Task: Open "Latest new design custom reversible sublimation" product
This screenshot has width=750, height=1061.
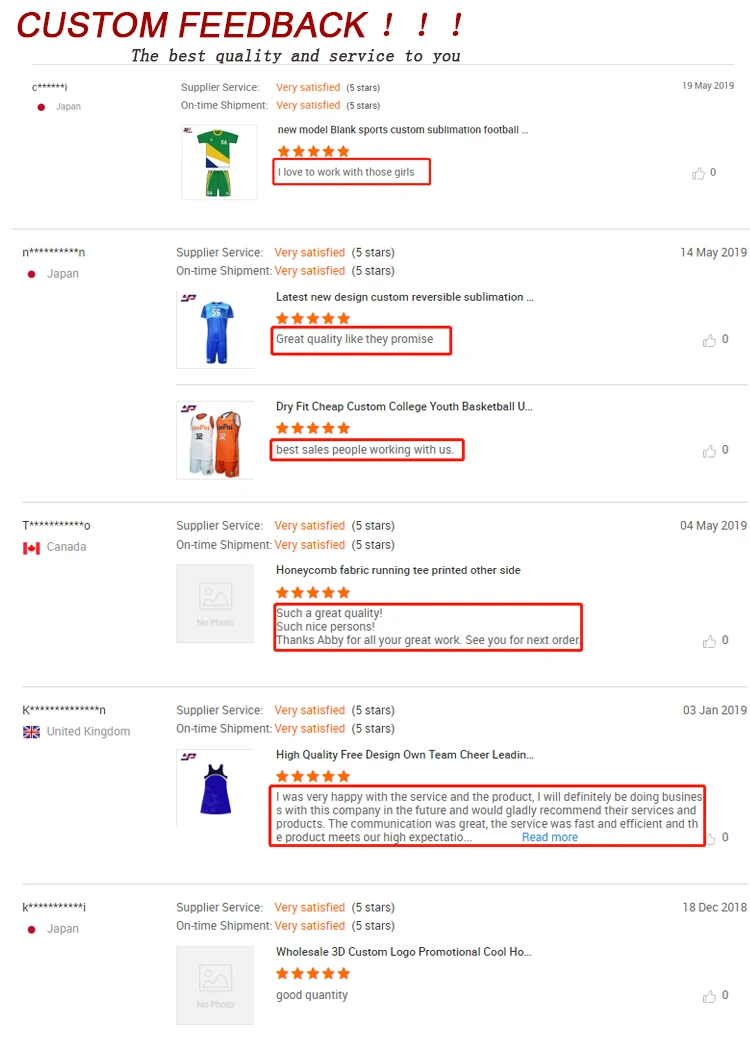Action: [x=404, y=297]
